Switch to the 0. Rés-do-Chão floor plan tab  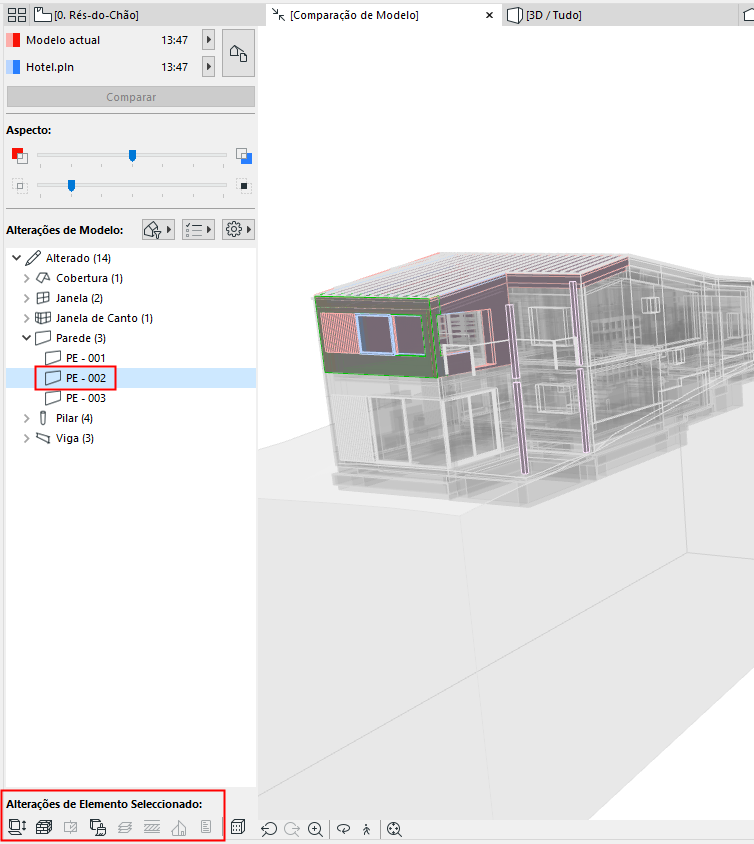coord(86,15)
